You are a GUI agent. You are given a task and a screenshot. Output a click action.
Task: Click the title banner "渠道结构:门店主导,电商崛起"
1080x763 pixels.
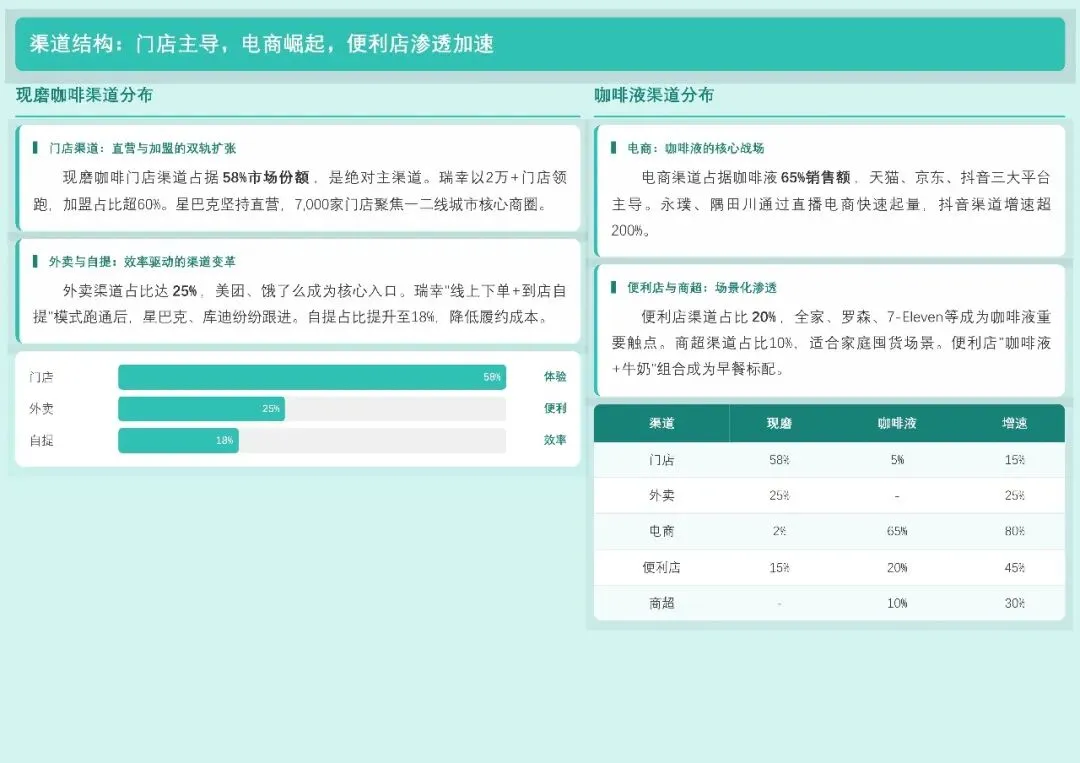[540, 44]
